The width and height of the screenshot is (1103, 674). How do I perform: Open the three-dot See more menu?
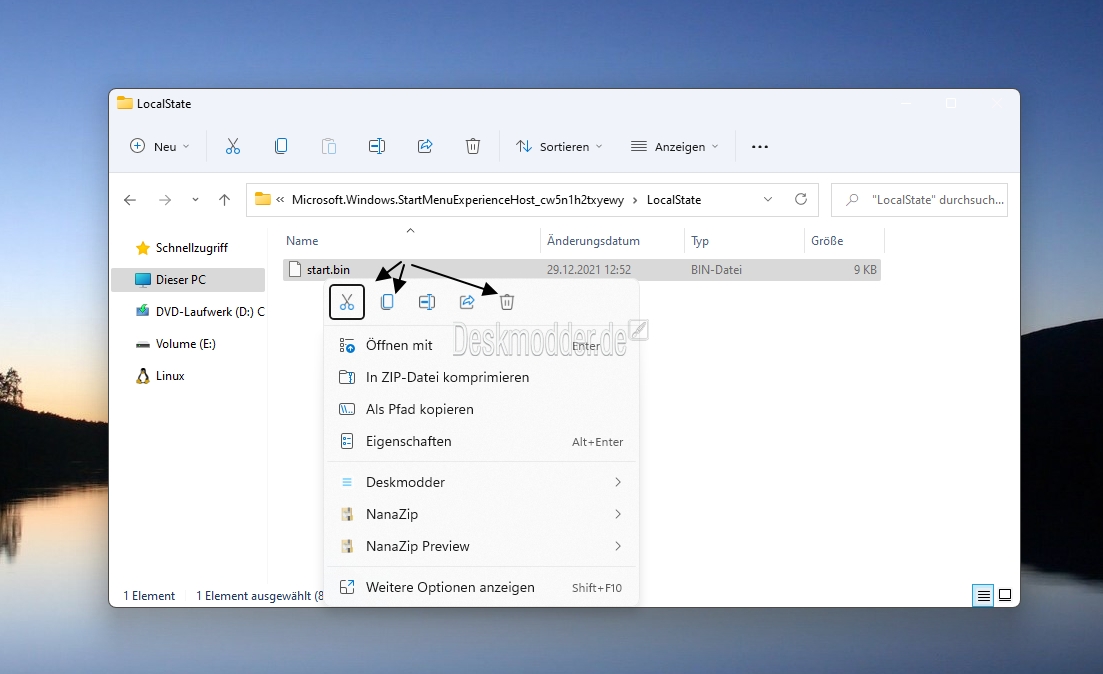tap(760, 146)
